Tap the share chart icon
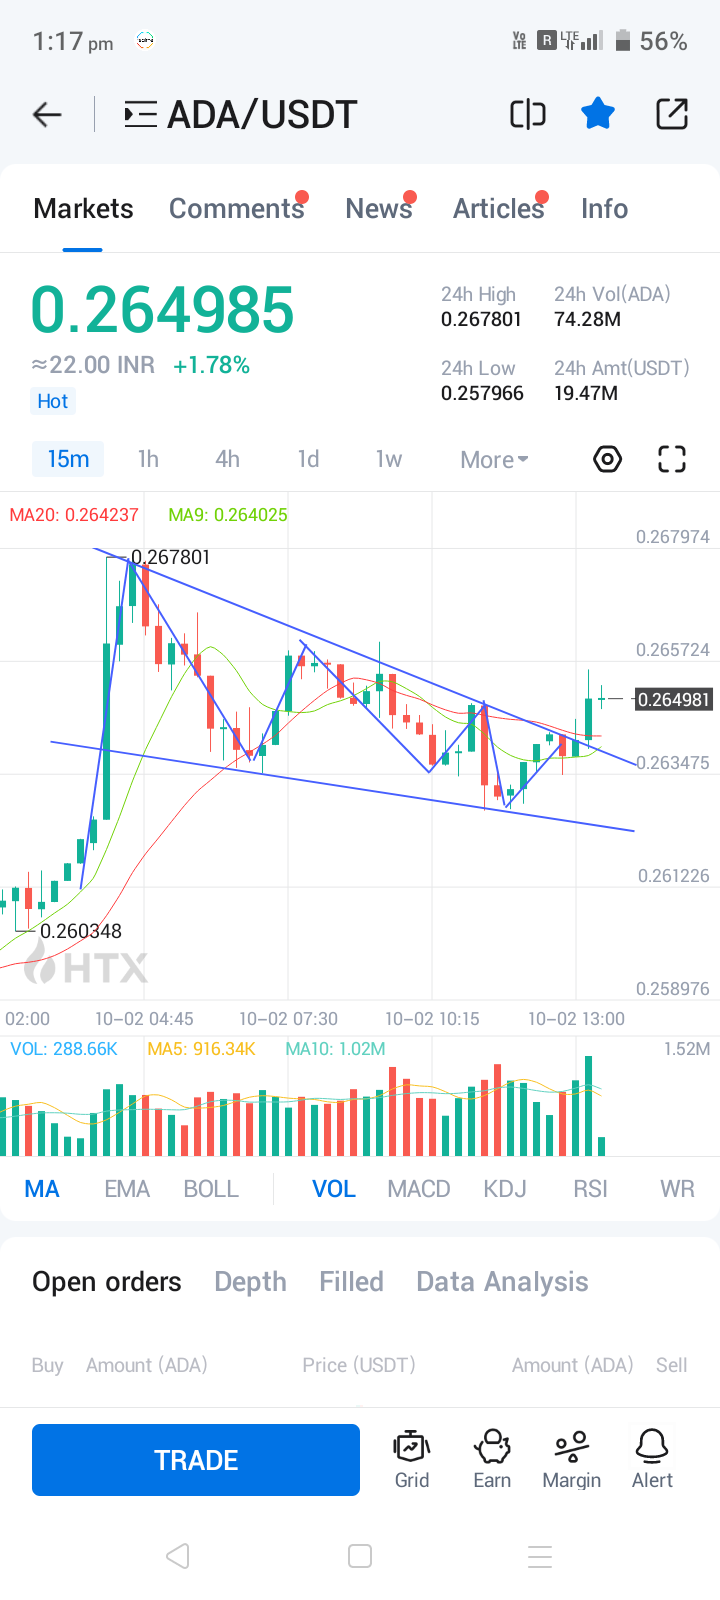Viewport: 720px width, 1600px height. (x=672, y=114)
